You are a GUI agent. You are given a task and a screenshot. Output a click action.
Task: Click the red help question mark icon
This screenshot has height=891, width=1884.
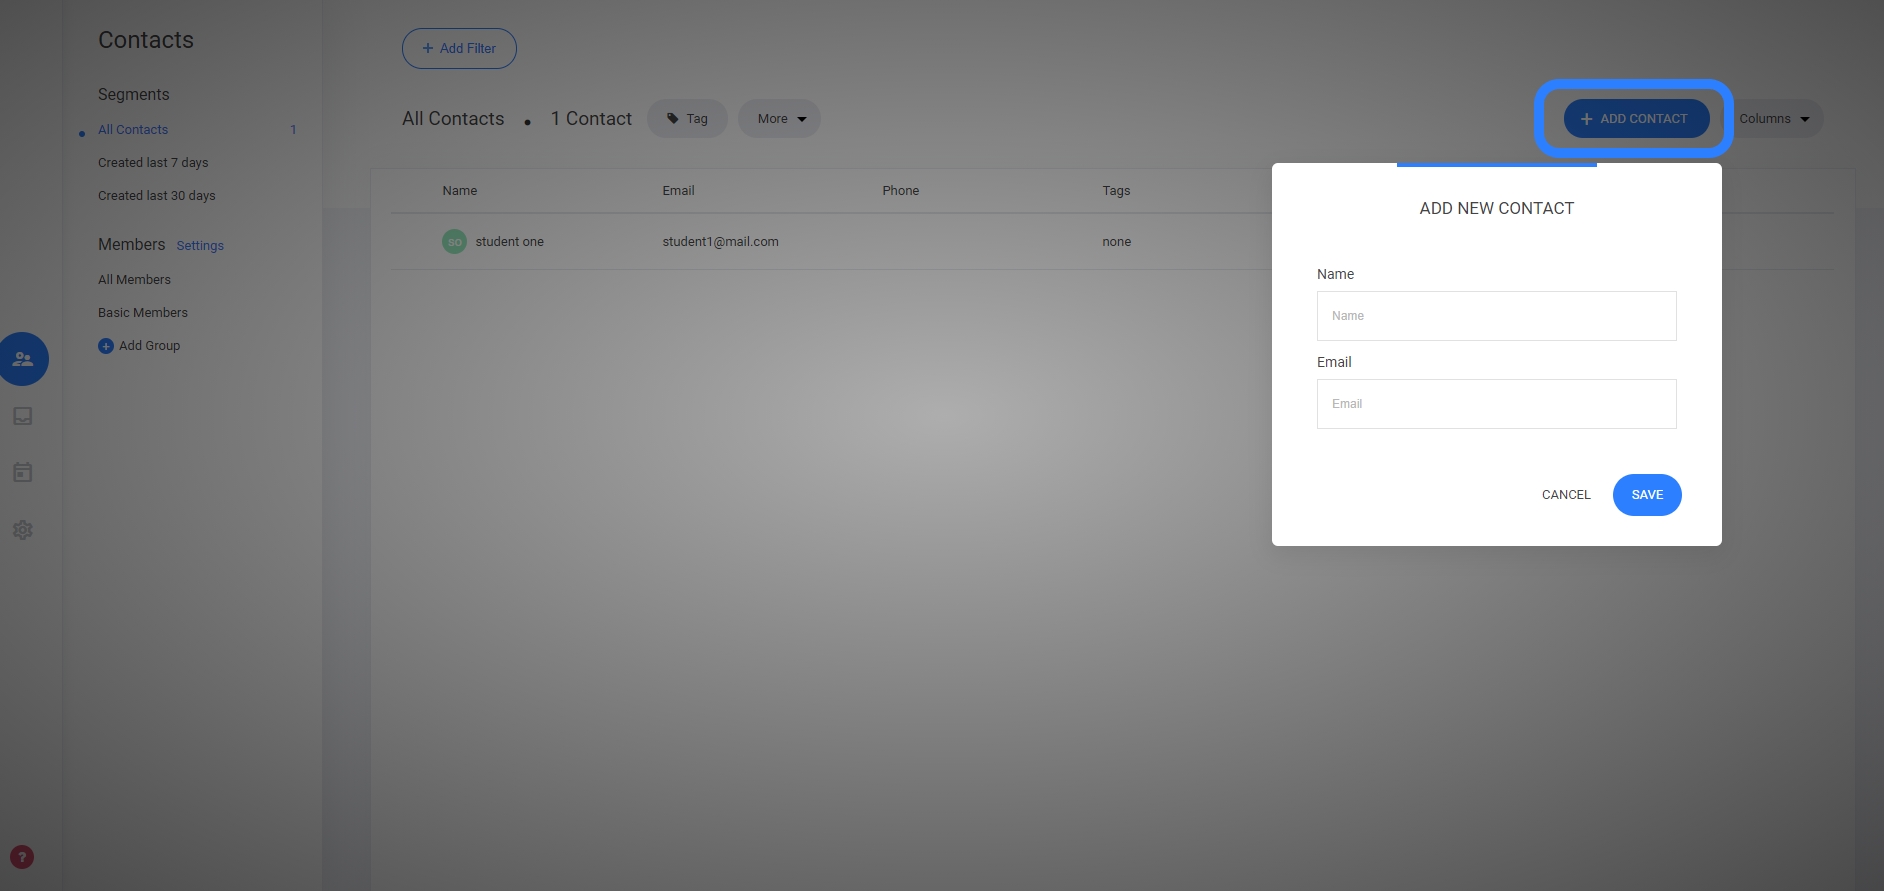pos(22,857)
